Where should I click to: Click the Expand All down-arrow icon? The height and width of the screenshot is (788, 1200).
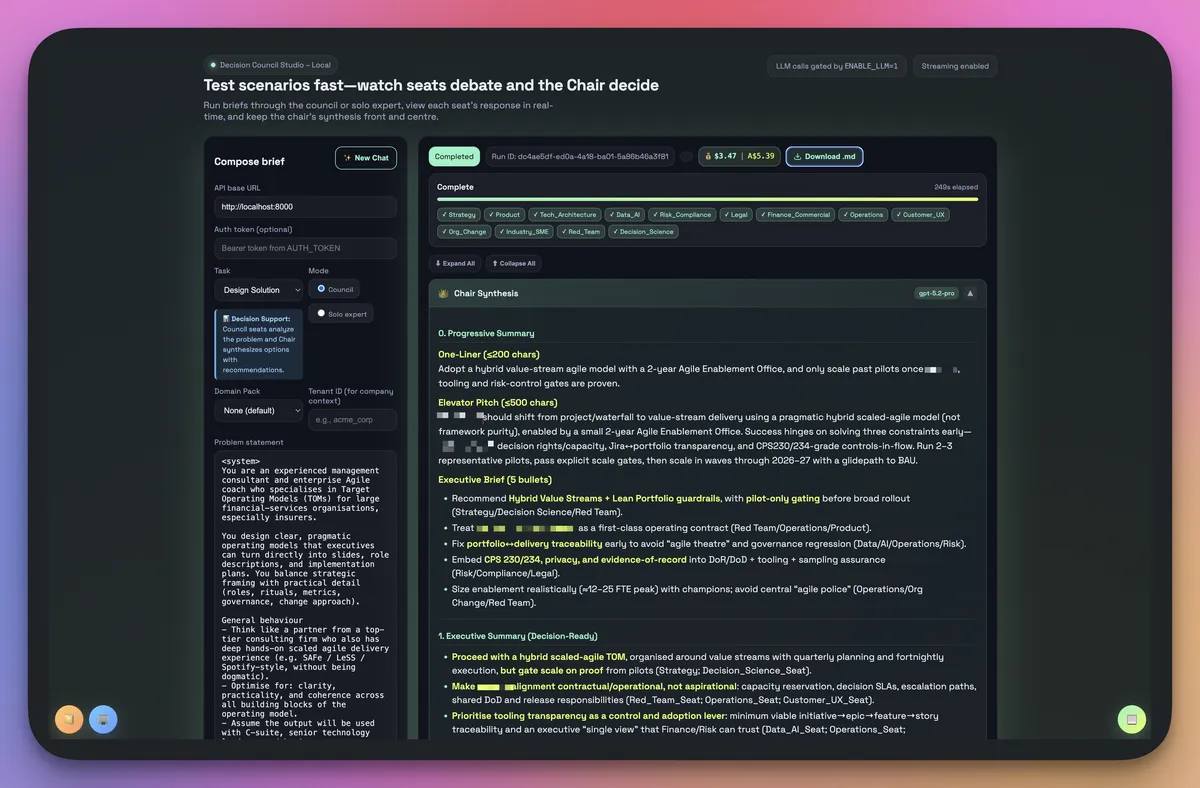coord(437,263)
